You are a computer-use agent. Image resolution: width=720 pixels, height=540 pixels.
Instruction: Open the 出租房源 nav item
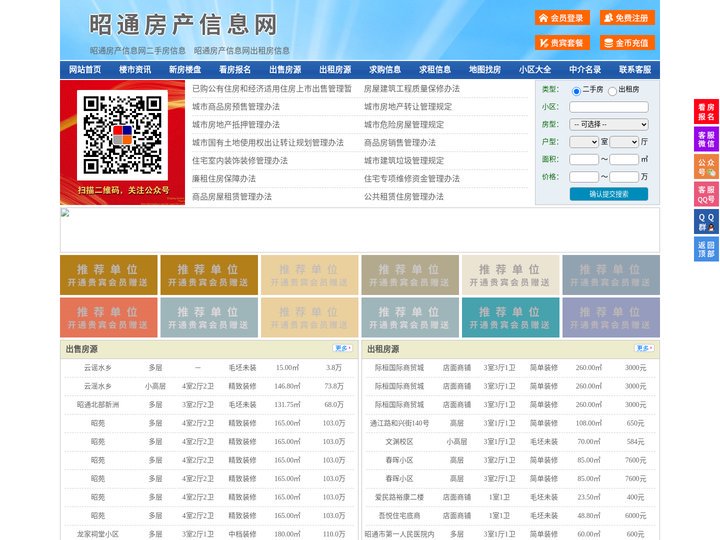[335, 70]
